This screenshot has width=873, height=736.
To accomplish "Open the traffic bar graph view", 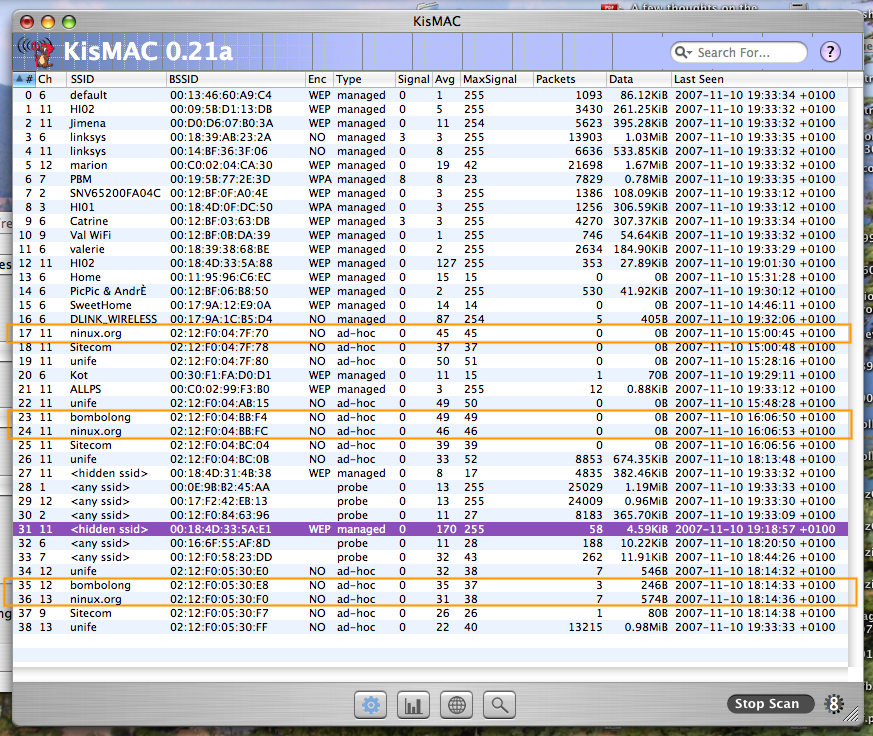I will (413, 705).
